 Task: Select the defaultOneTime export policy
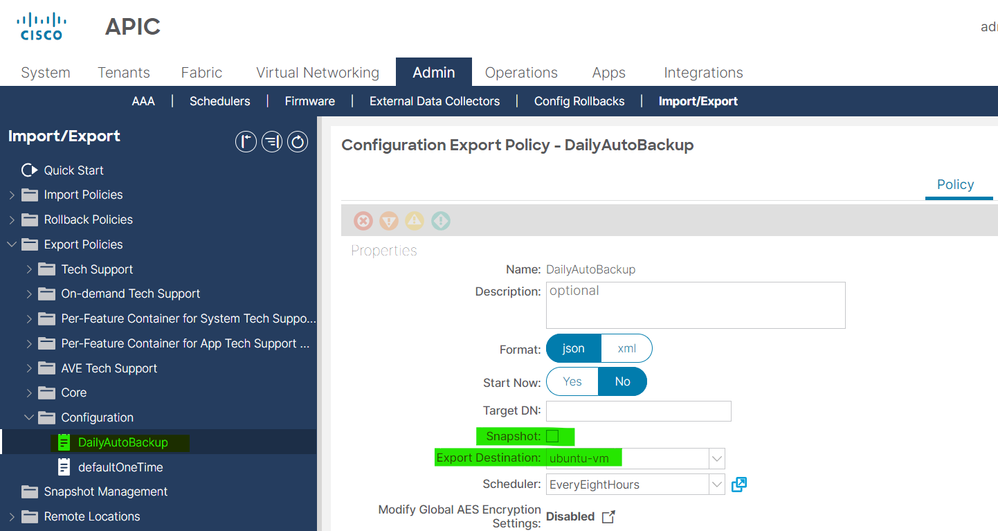click(120, 467)
